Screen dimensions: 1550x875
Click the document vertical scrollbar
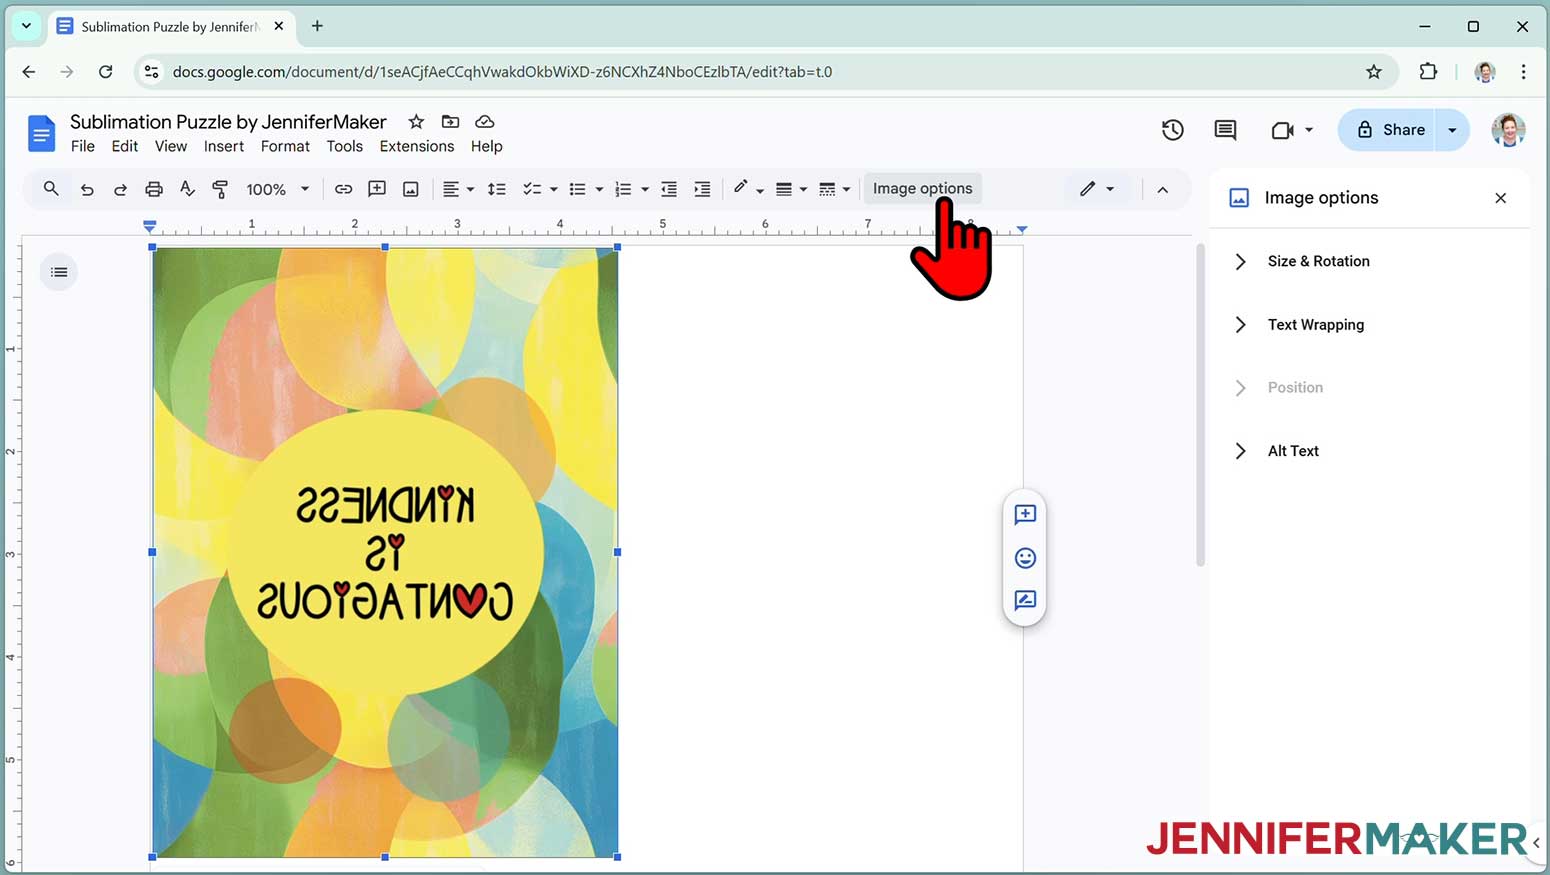click(1200, 405)
